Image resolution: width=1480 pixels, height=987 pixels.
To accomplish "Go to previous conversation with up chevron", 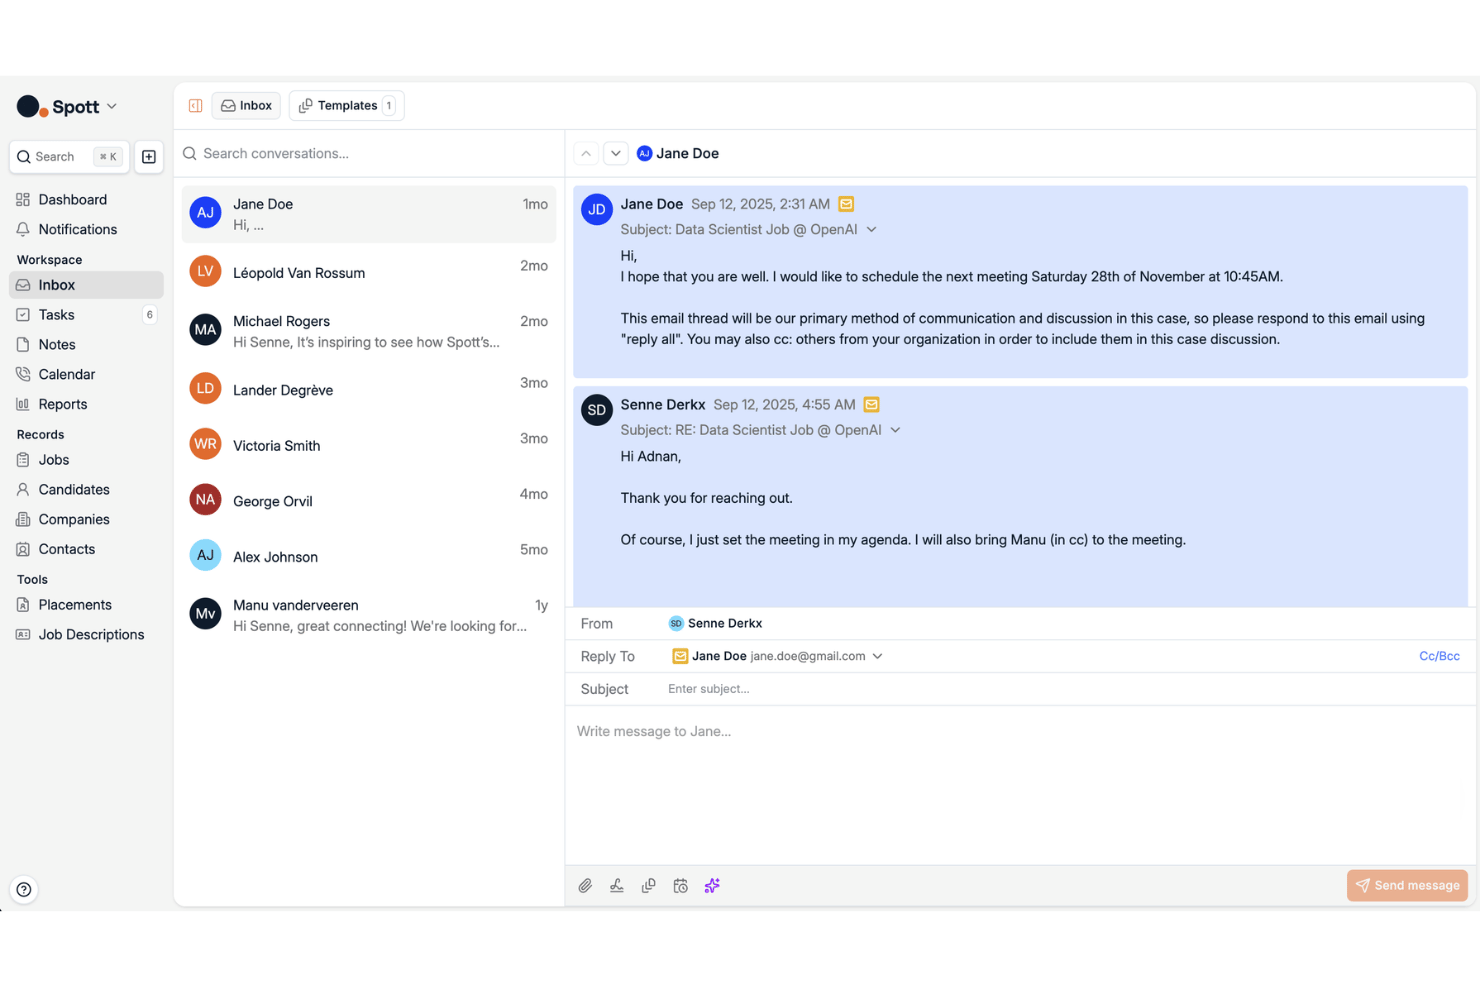I will [x=586, y=154].
